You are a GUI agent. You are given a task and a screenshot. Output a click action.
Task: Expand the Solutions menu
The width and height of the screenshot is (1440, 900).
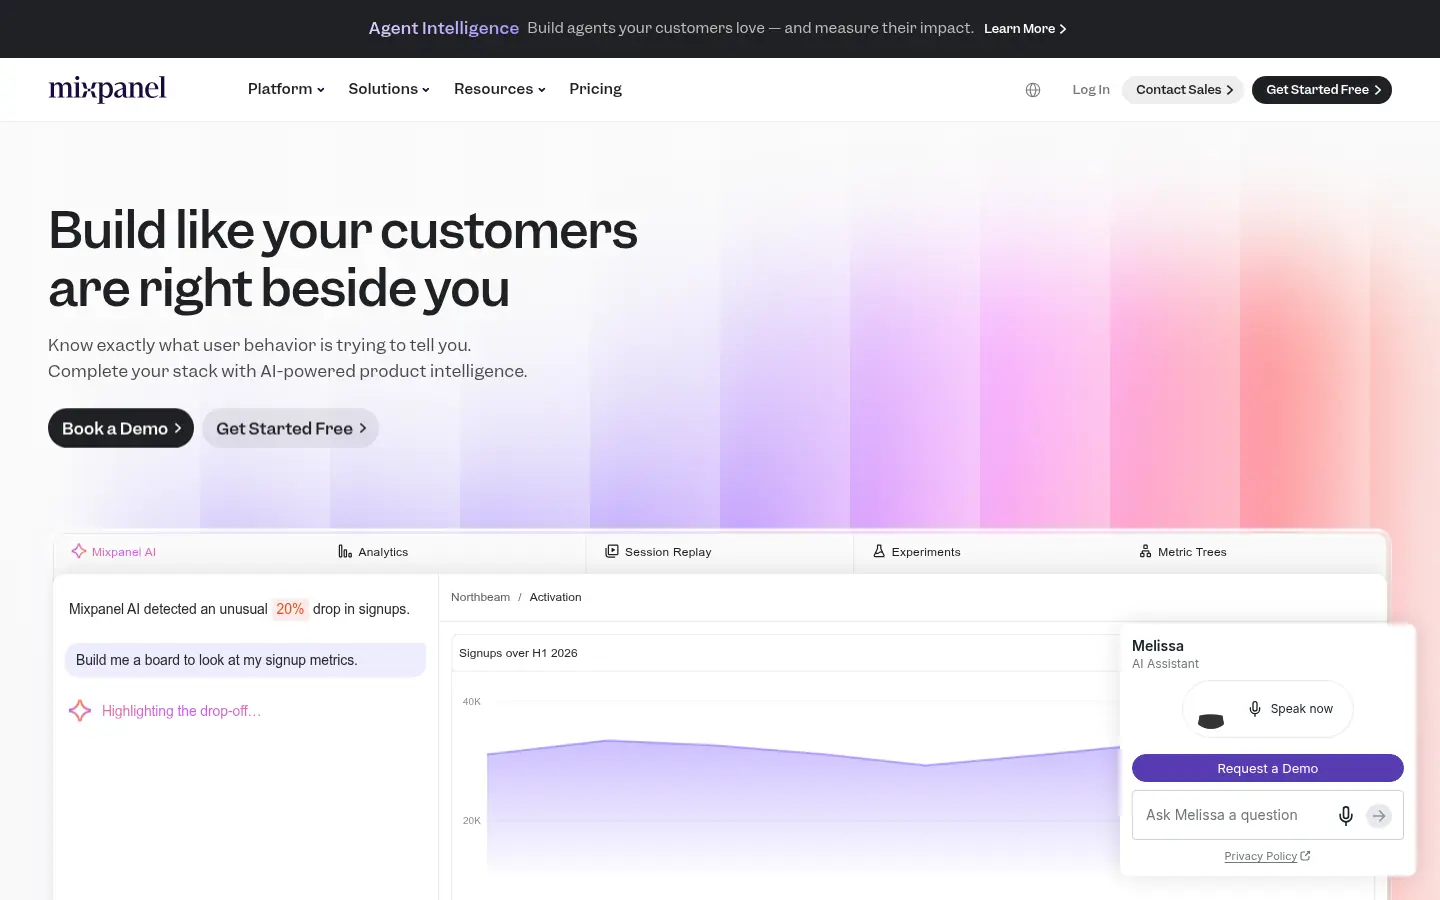[389, 89]
